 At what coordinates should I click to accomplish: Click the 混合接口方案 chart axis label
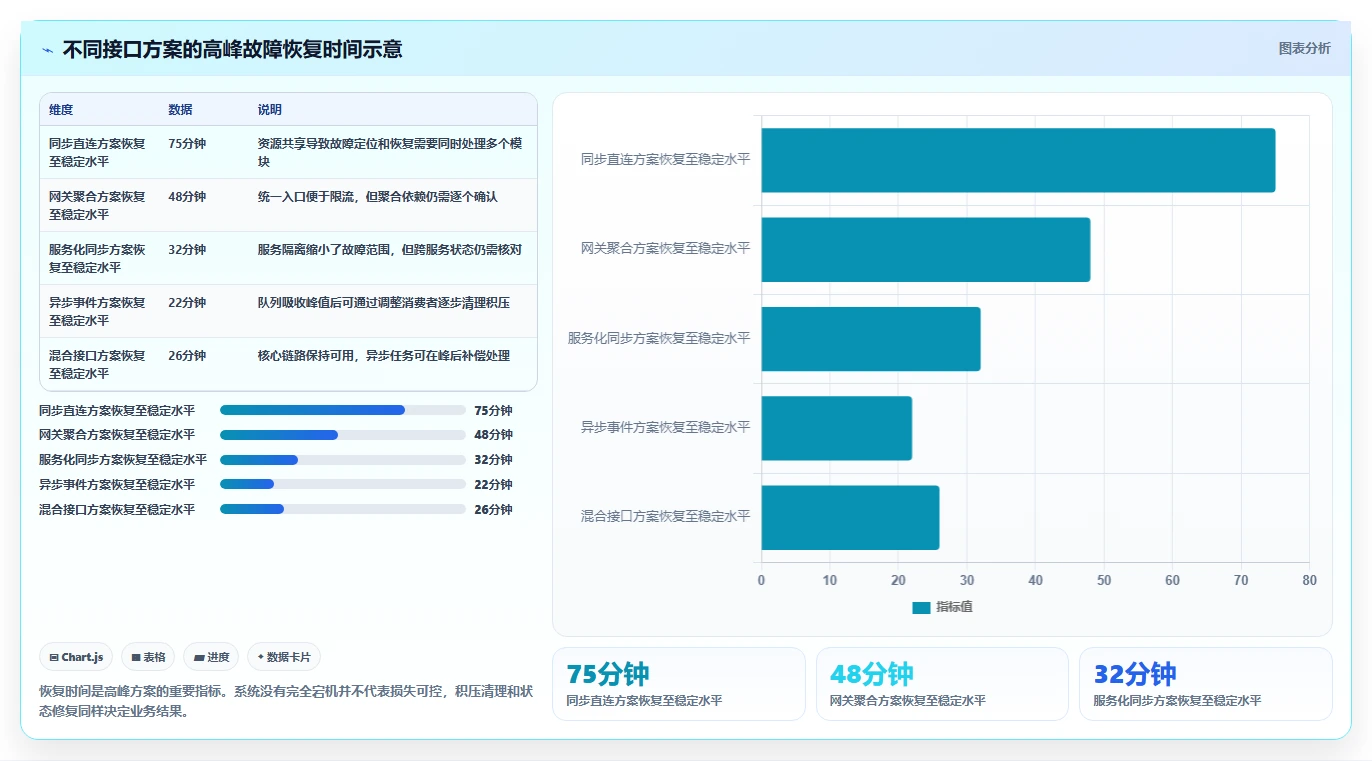click(666, 517)
